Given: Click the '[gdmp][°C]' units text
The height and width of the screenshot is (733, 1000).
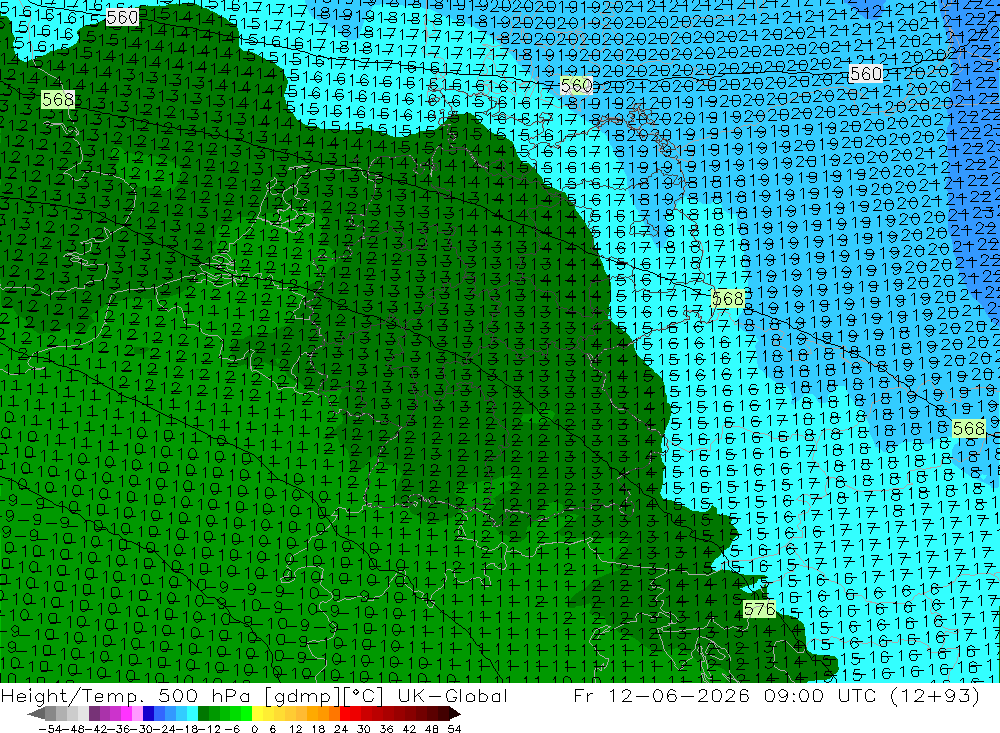Looking at the screenshot, I should pyautogui.click(x=325, y=696).
